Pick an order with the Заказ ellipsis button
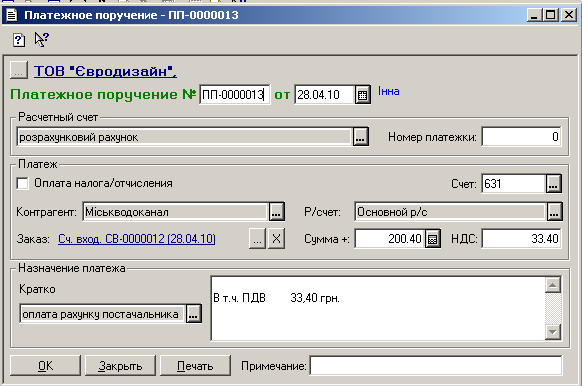The image size is (582, 386). tap(257, 239)
